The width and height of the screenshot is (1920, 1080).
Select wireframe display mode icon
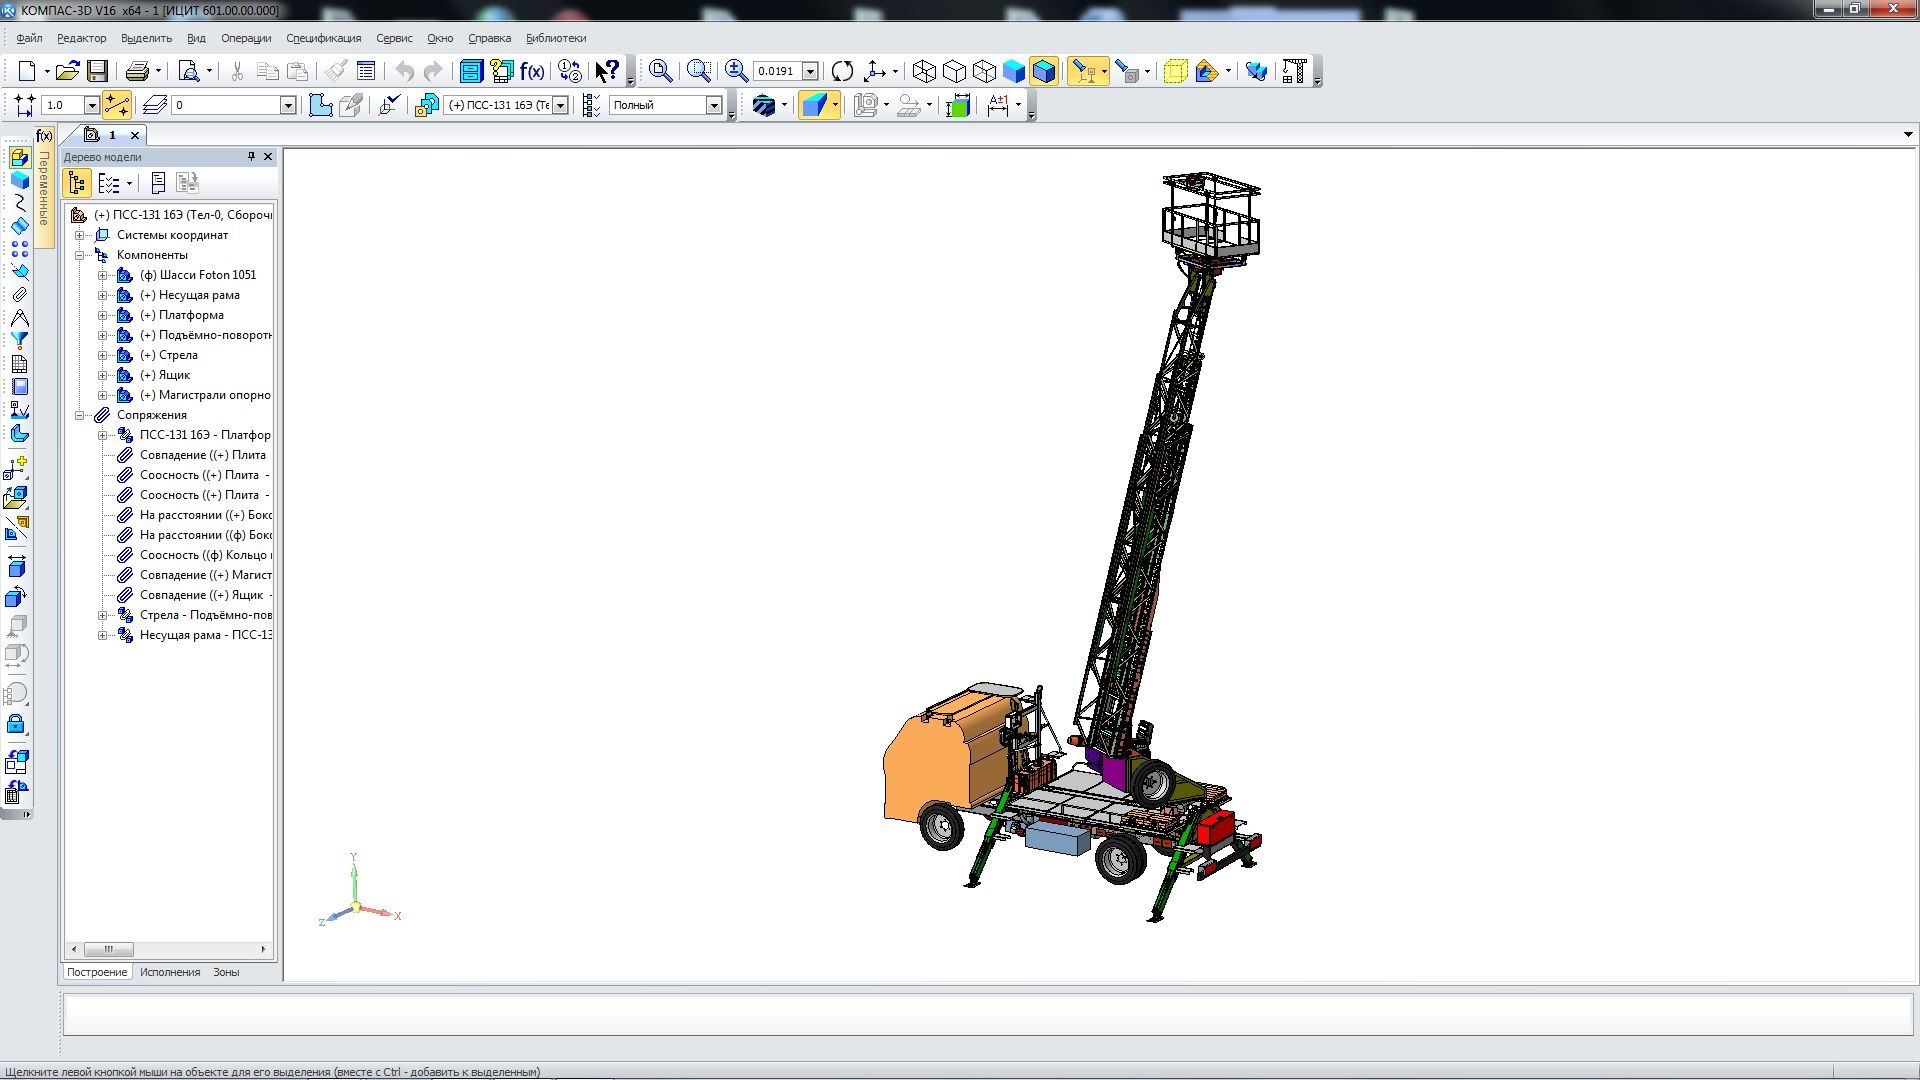click(x=924, y=71)
